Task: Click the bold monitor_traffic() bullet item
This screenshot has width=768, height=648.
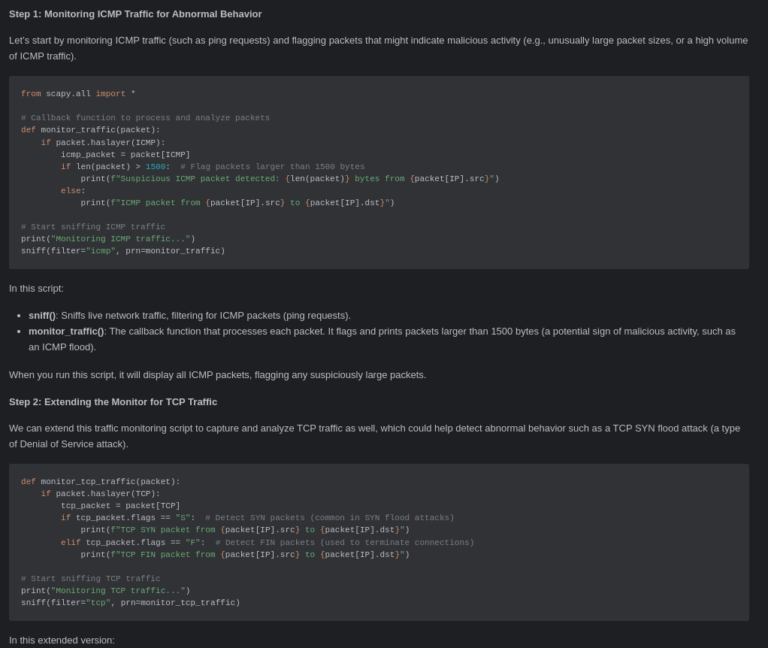Action: [66, 331]
